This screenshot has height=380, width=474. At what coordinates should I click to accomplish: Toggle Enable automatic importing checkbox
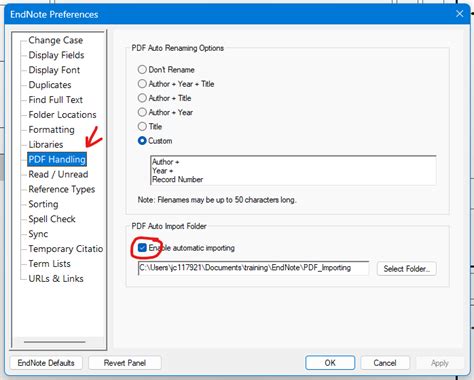click(x=142, y=248)
